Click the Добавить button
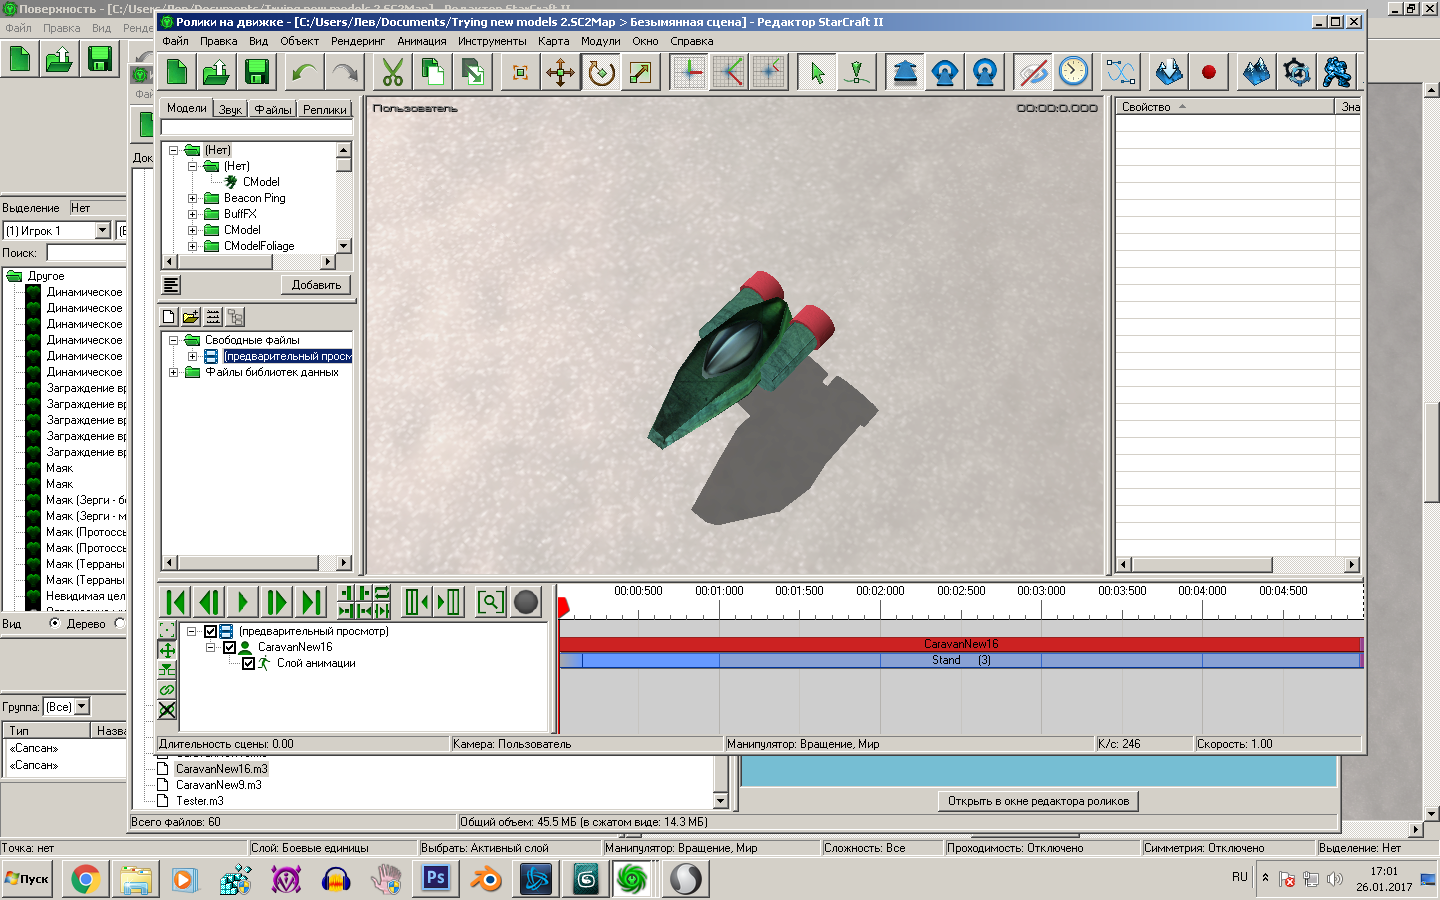Viewport: 1440px width, 900px height. [x=316, y=285]
